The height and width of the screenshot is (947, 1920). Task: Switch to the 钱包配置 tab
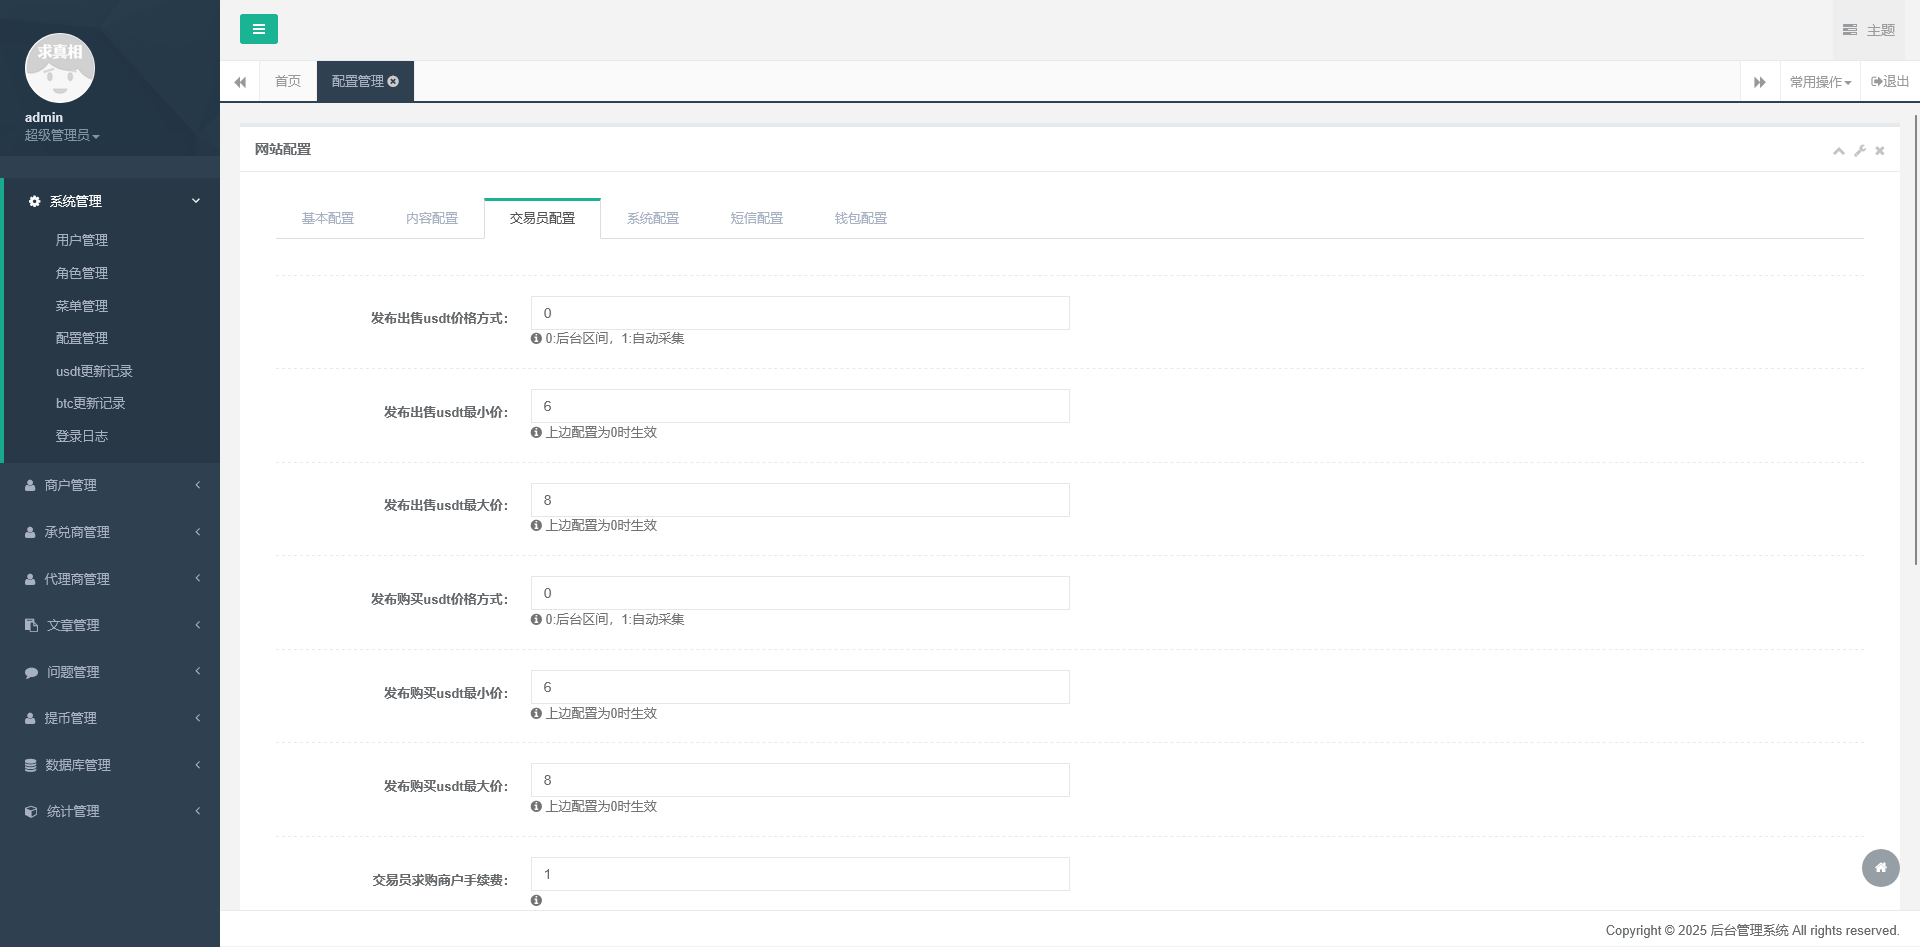pos(860,218)
